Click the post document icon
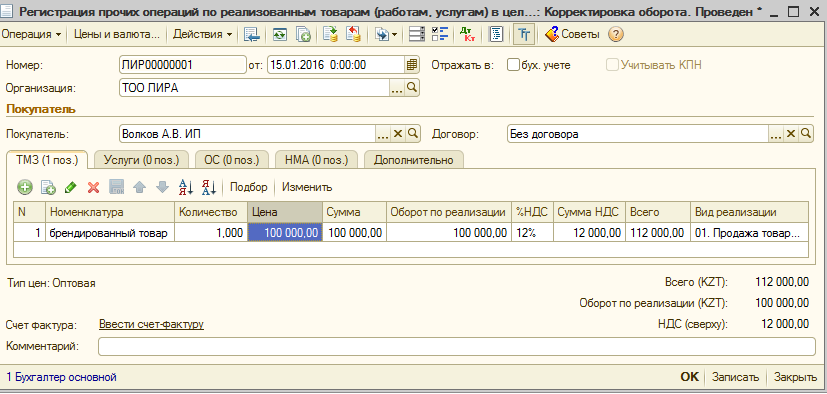Screen dimensions: 827x394 coord(330,35)
